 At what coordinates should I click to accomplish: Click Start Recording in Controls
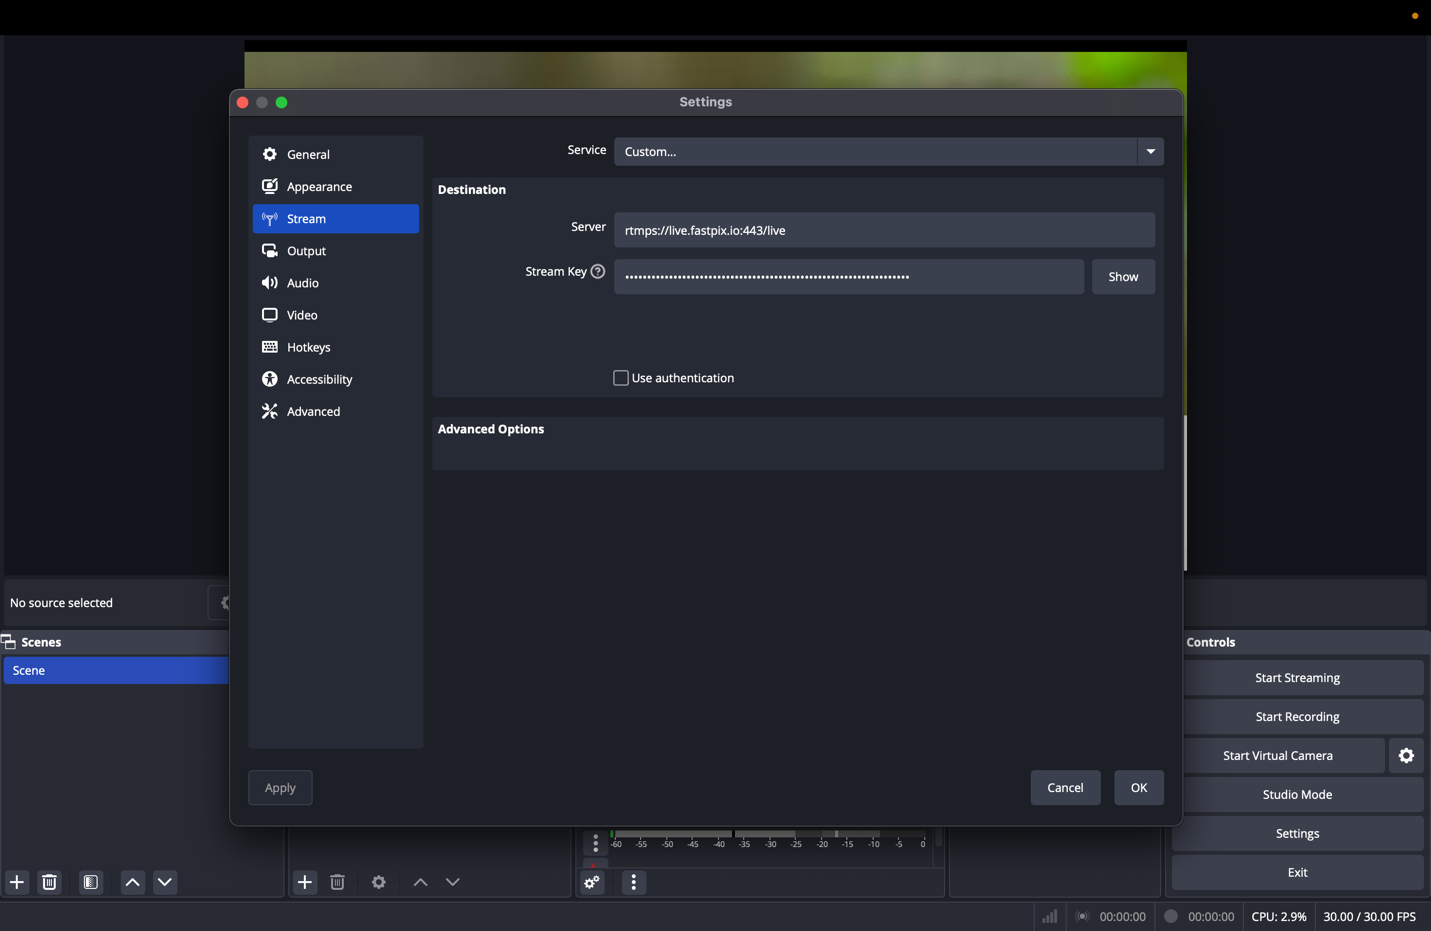(1297, 716)
